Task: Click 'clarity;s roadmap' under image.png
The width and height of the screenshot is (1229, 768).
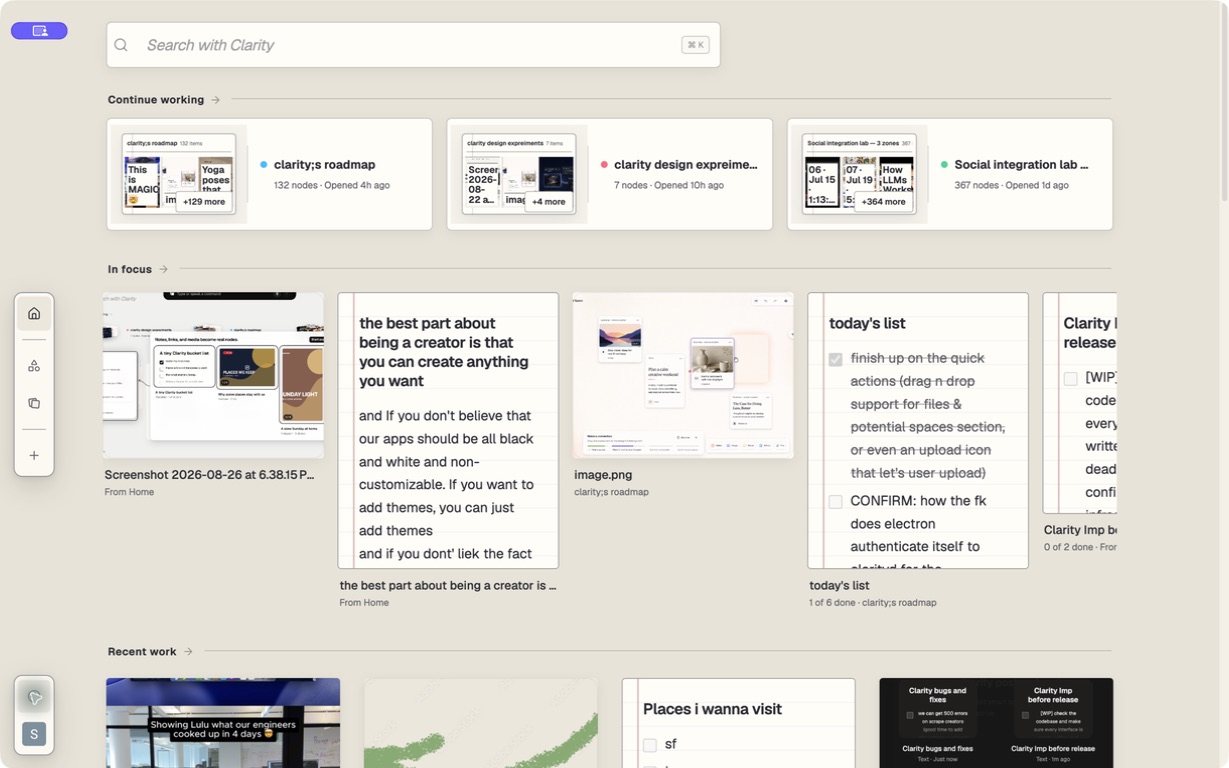Action: click(x=611, y=492)
